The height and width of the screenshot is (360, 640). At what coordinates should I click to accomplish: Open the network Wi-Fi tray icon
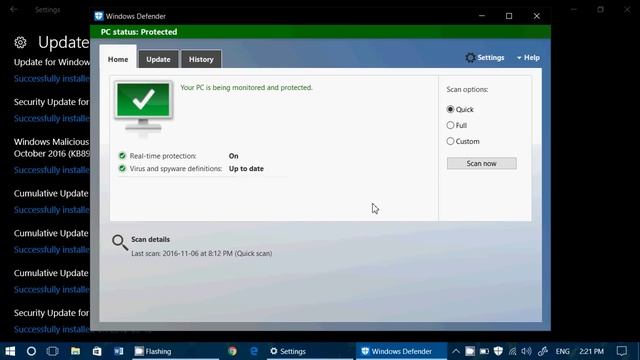coord(512,351)
